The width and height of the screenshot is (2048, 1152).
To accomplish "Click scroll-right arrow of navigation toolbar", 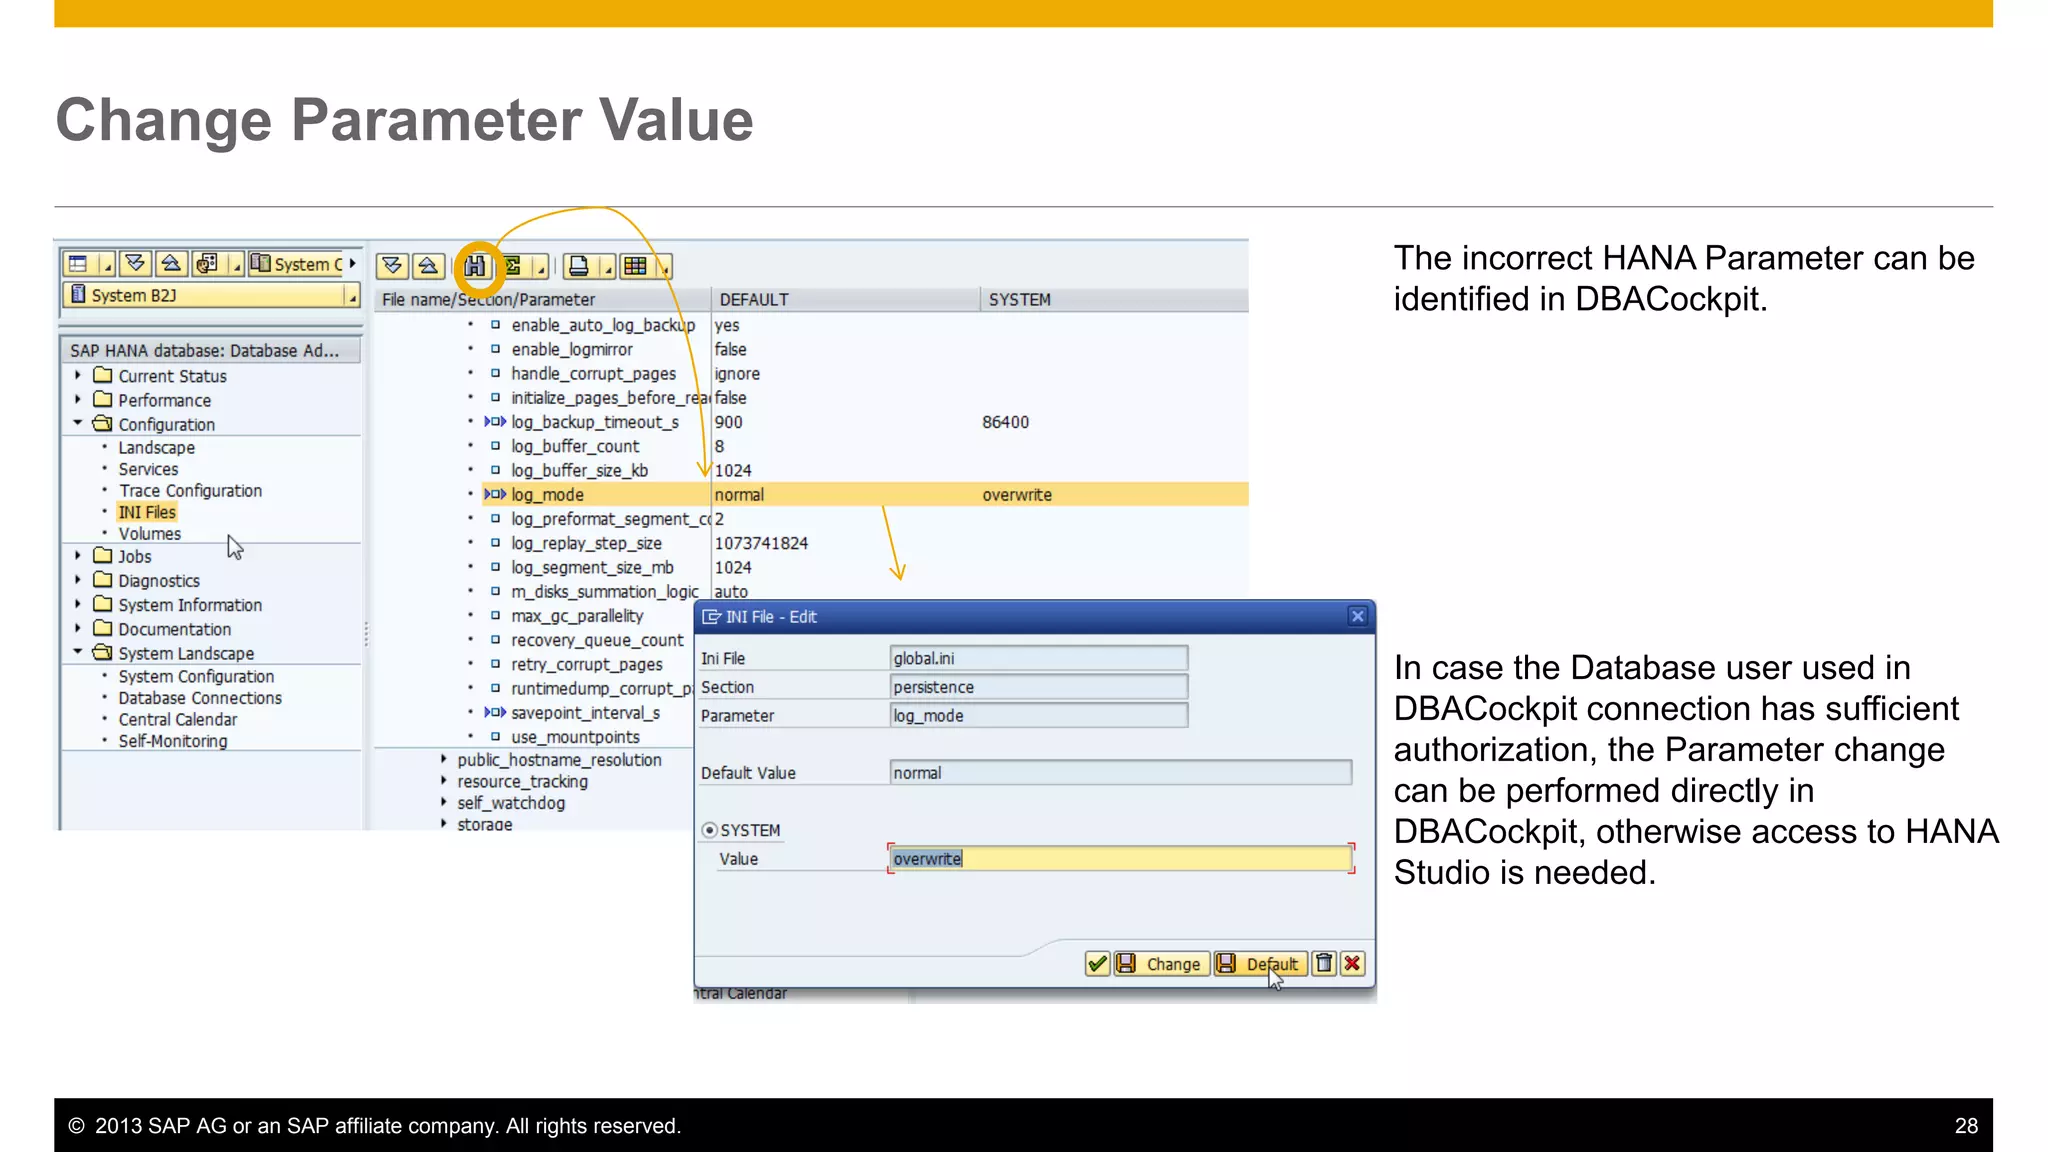I will 352,264.
